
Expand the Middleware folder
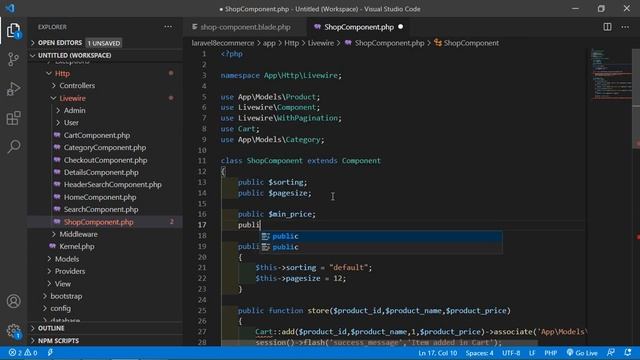pos(78,234)
